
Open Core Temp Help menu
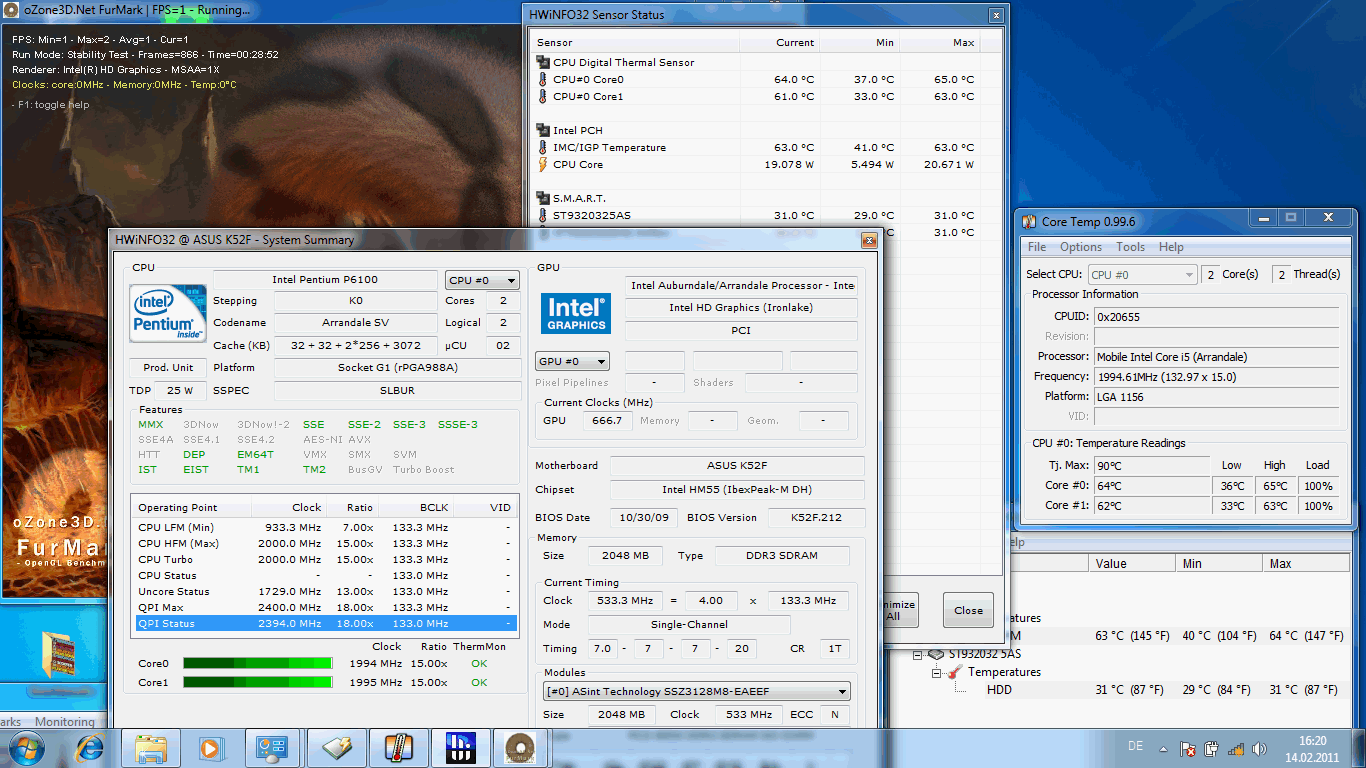(1171, 247)
